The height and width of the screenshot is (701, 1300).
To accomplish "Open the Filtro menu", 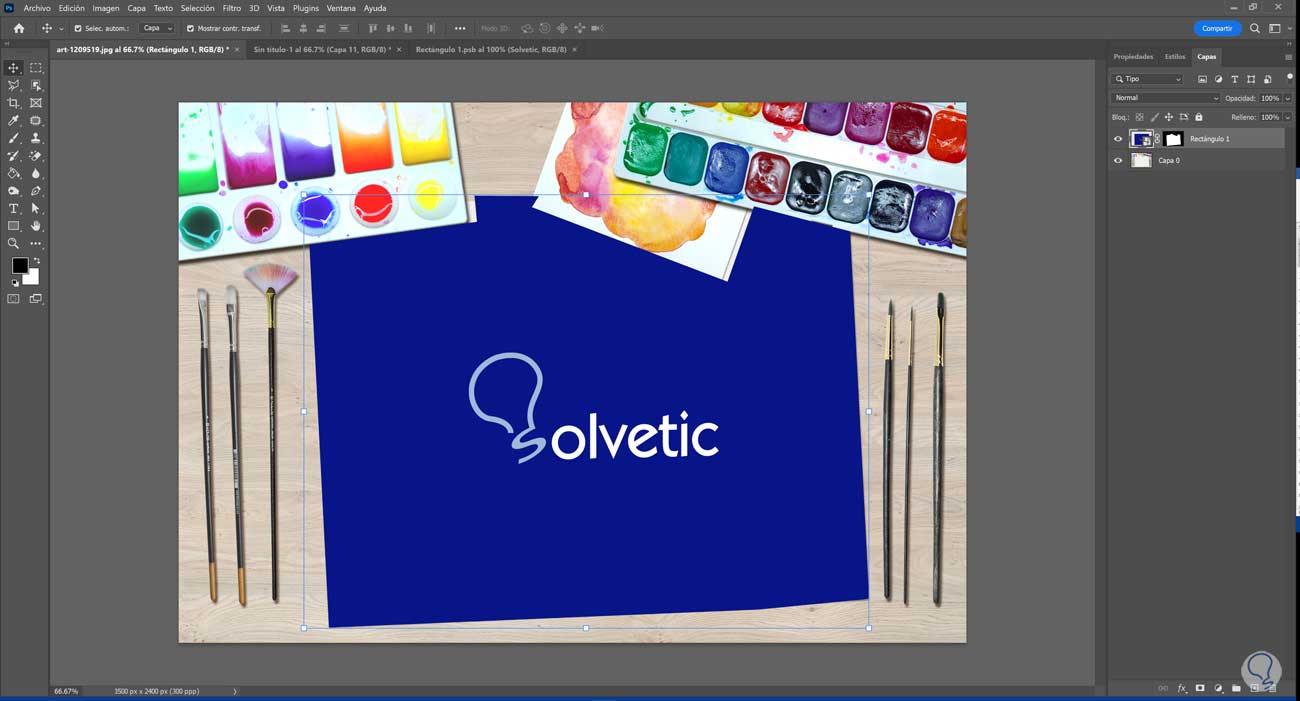I will click(231, 8).
